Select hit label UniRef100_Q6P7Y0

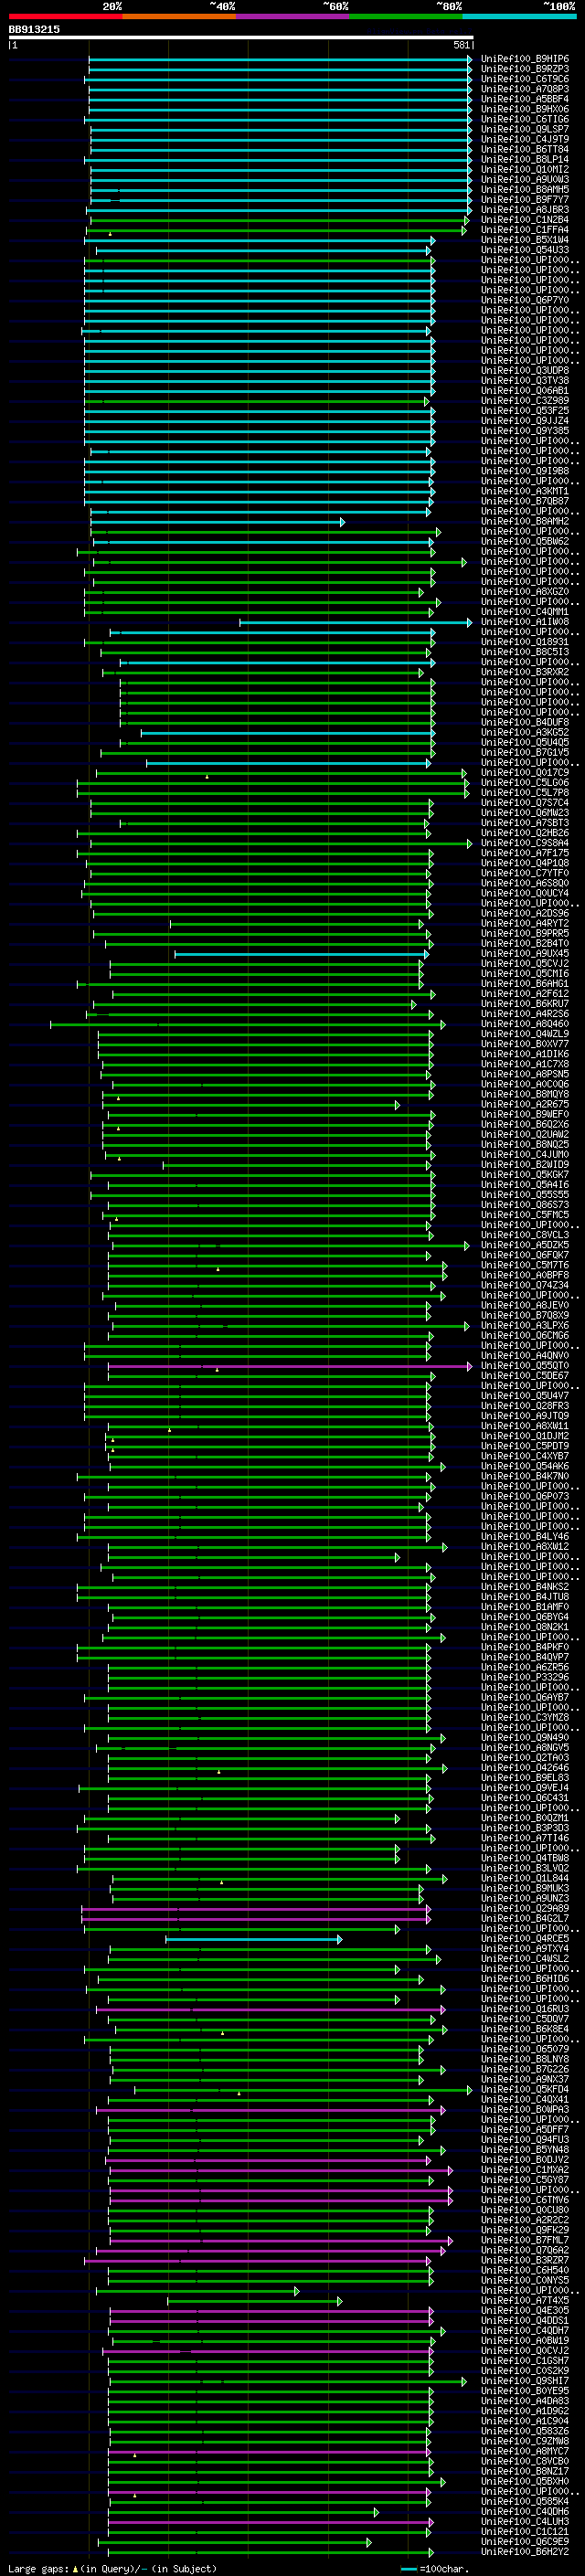tap(524, 300)
